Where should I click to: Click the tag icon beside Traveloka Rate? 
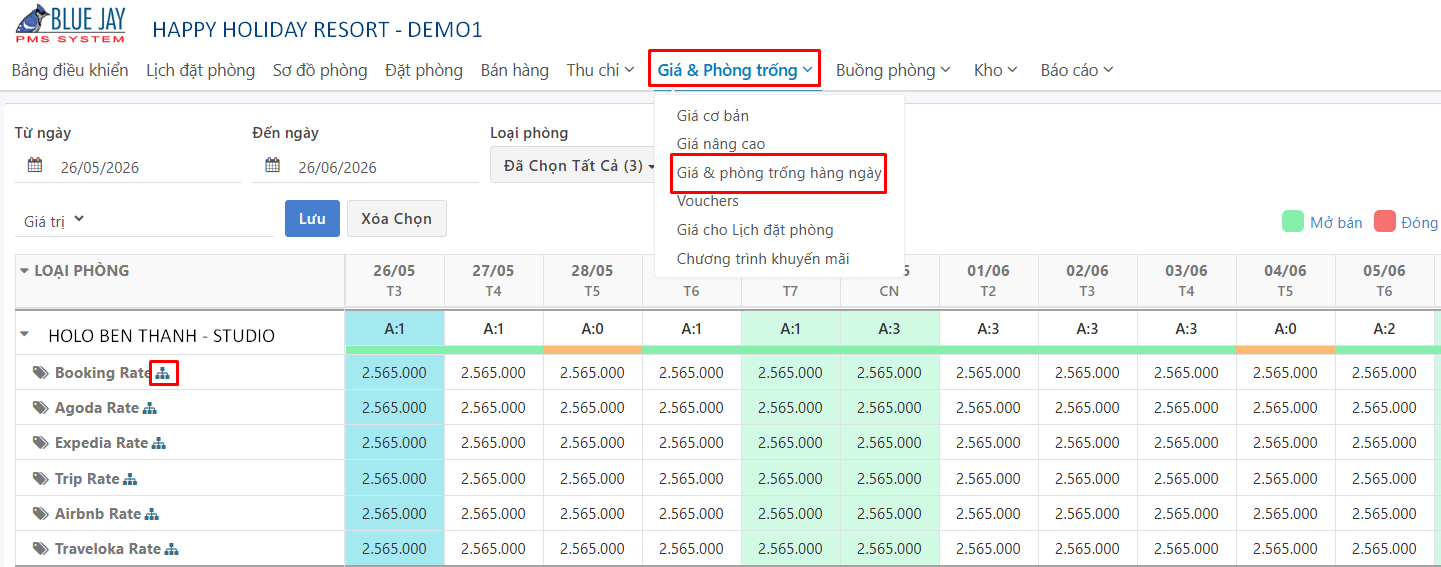coord(40,549)
